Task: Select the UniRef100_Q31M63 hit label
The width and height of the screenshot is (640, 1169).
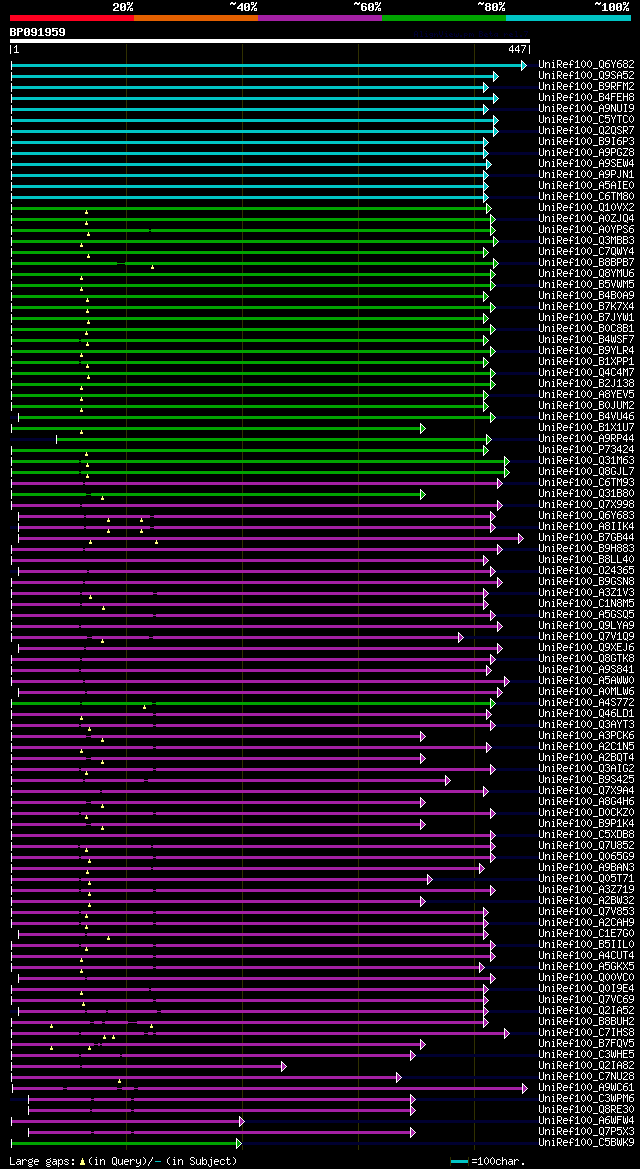Action: click(x=586, y=460)
